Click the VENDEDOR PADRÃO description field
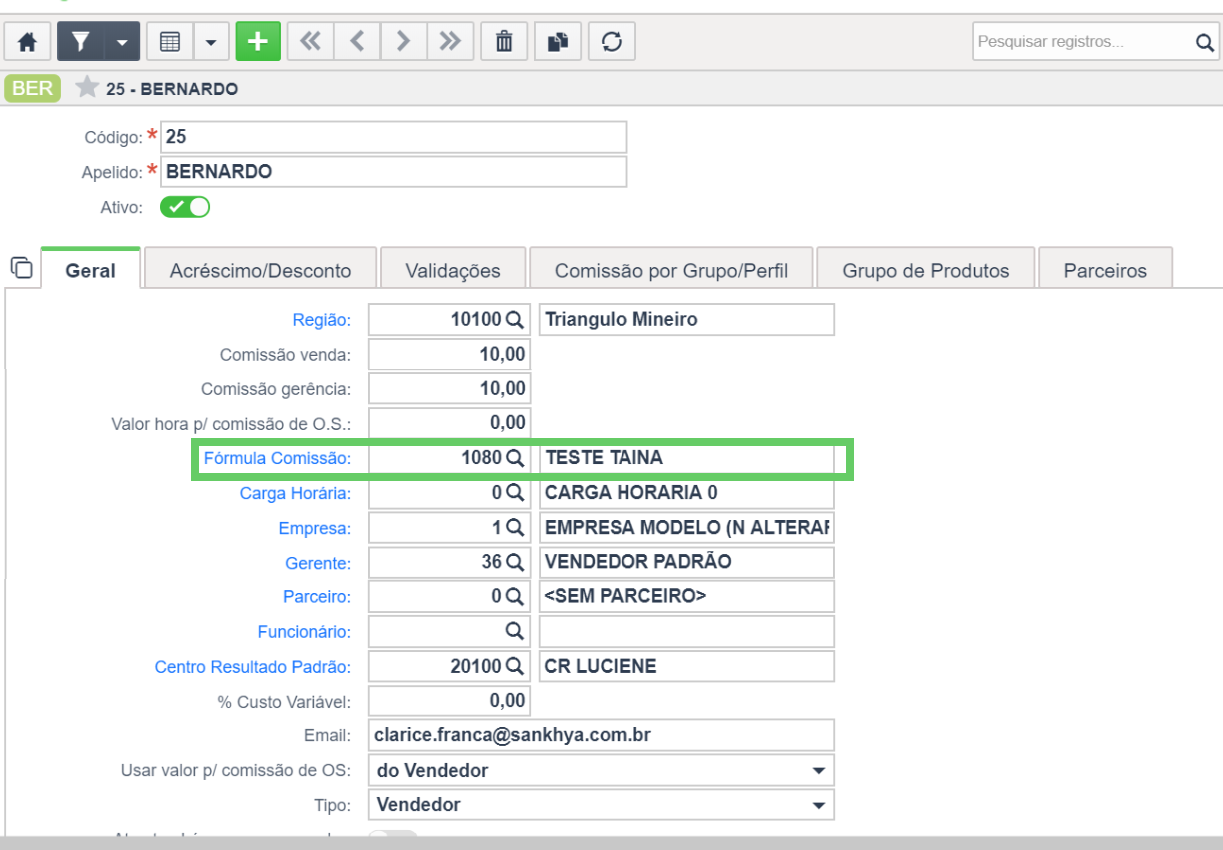This screenshot has width=1223, height=850. coord(686,562)
